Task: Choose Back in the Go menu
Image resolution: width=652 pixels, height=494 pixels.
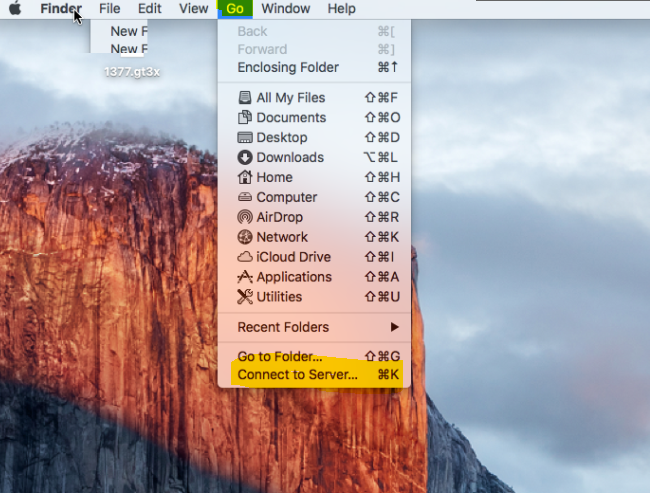Action: pyautogui.click(x=314, y=31)
